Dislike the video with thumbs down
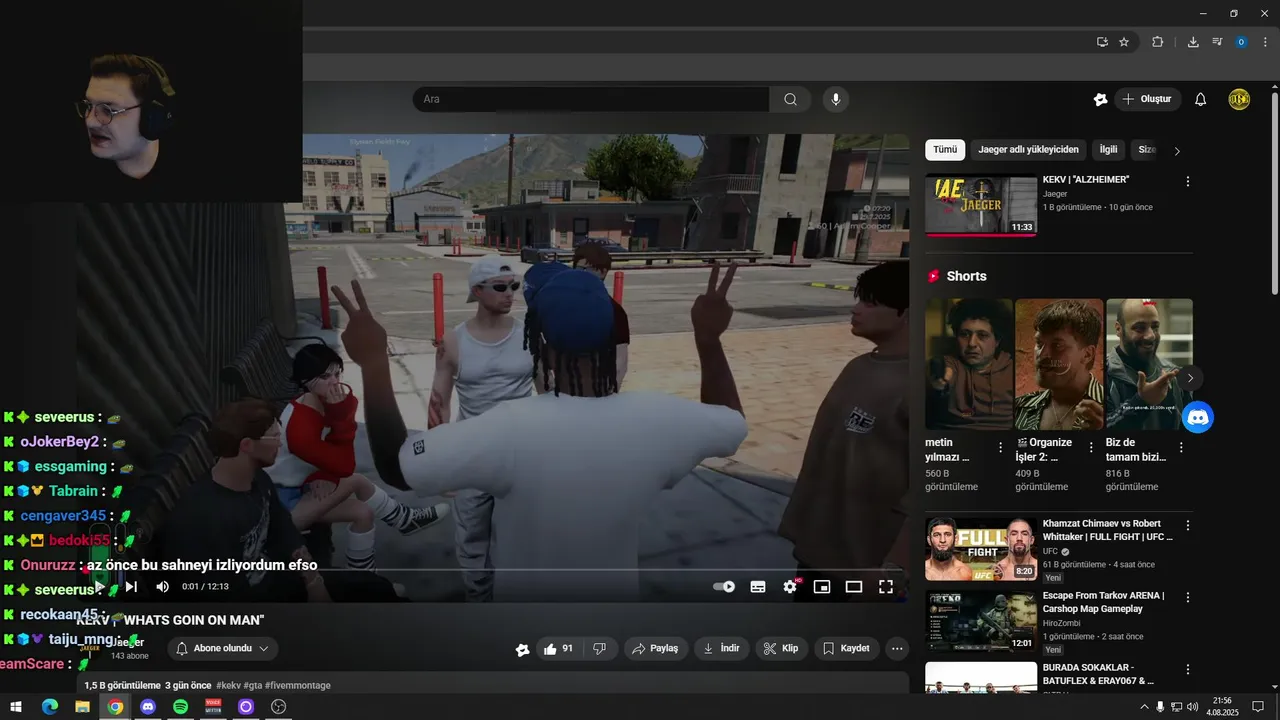 pos(600,648)
